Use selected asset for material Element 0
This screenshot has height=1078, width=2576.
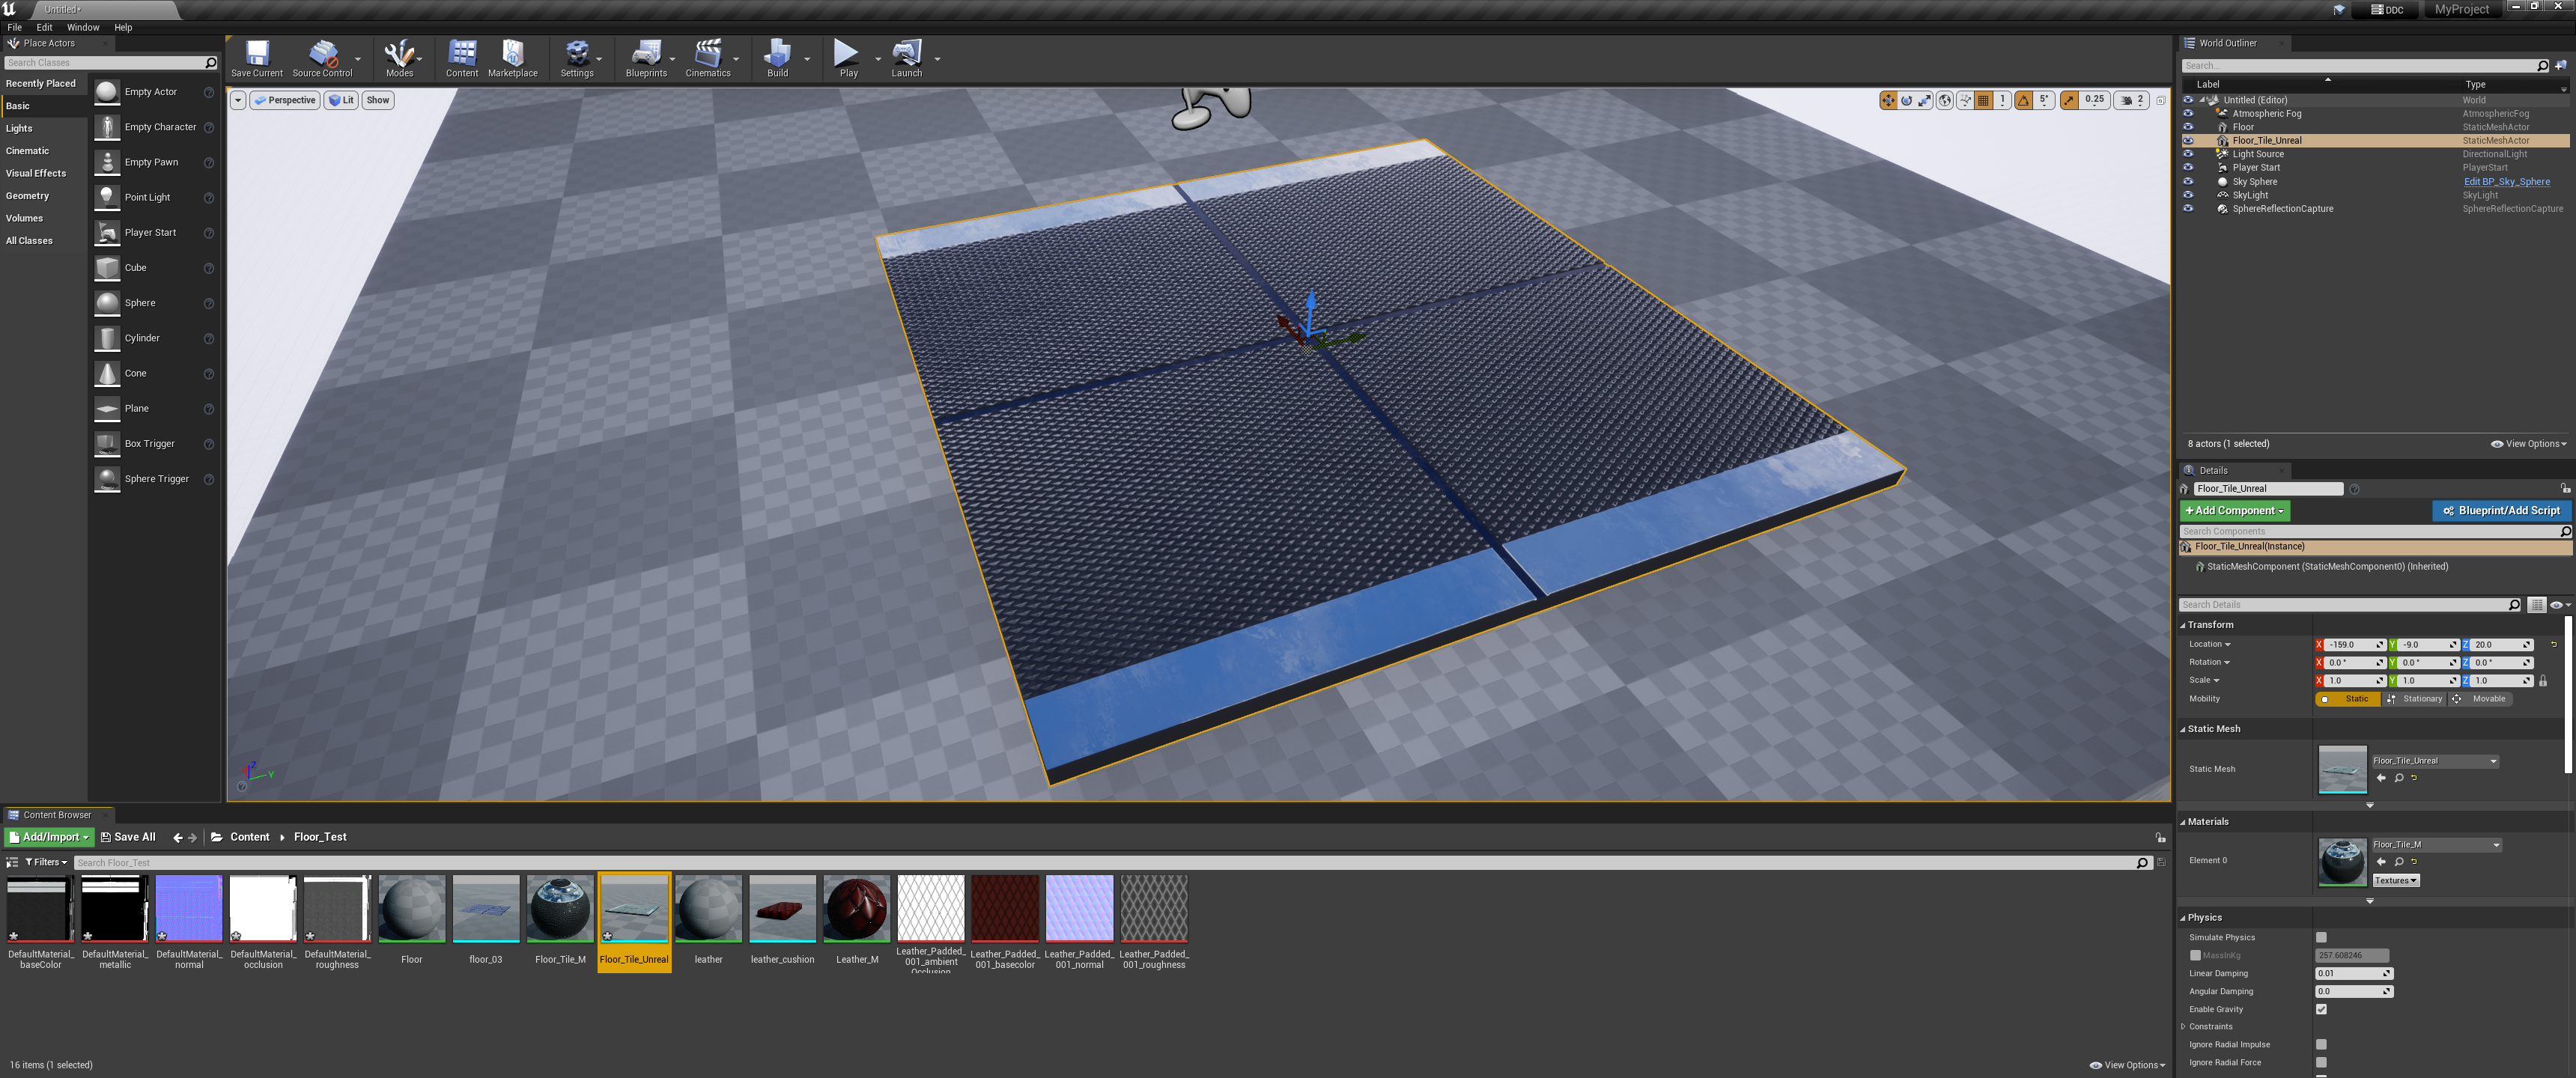pyautogui.click(x=2381, y=861)
